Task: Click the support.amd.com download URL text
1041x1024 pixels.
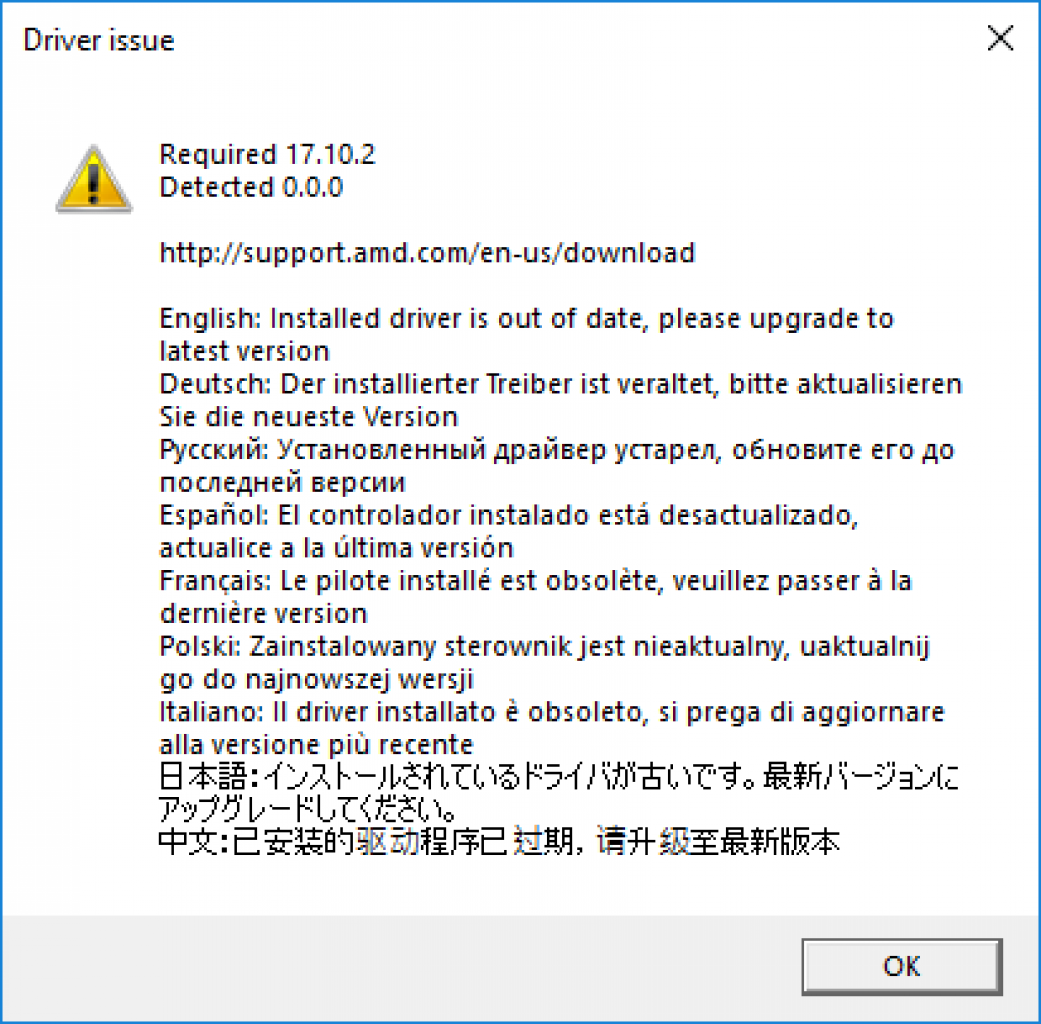Action: 427,253
